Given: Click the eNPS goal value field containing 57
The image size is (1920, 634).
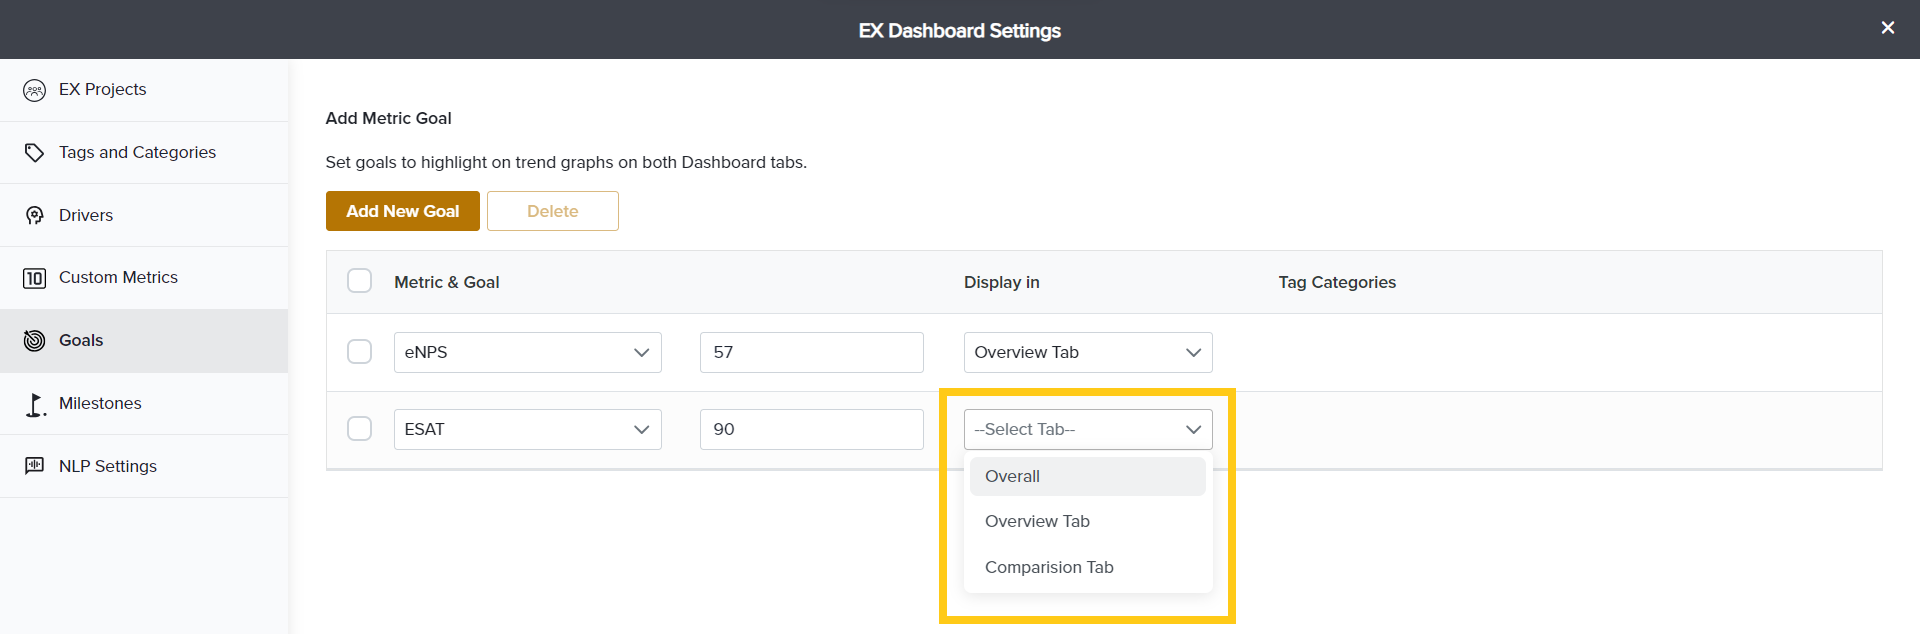Looking at the screenshot, I should [811, 352].
